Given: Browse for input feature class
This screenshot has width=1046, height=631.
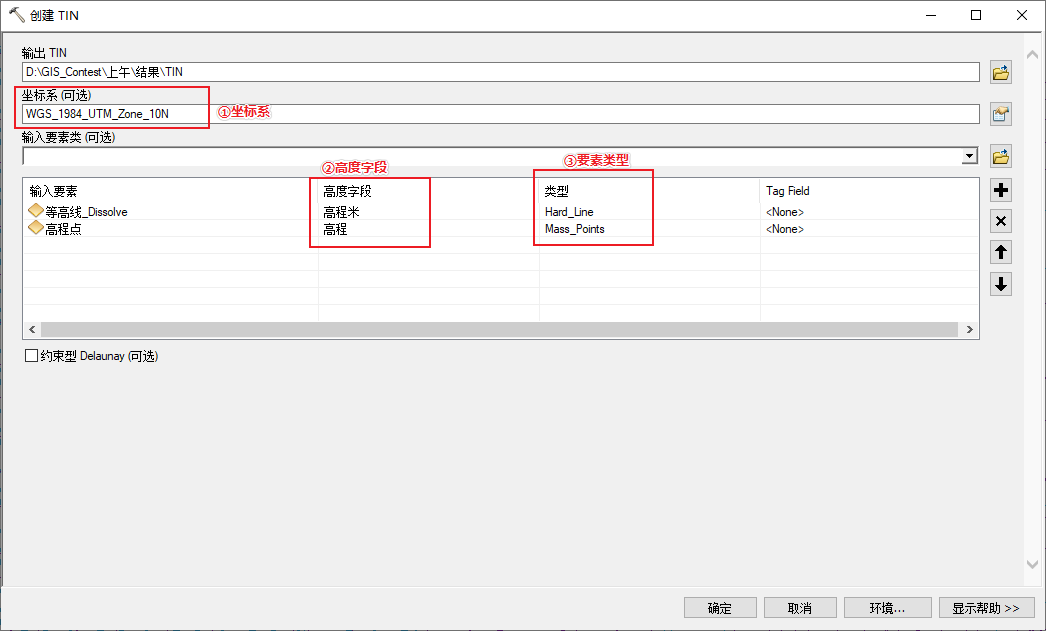Looking at the screenshot, I should click(x=1001, y=157).
